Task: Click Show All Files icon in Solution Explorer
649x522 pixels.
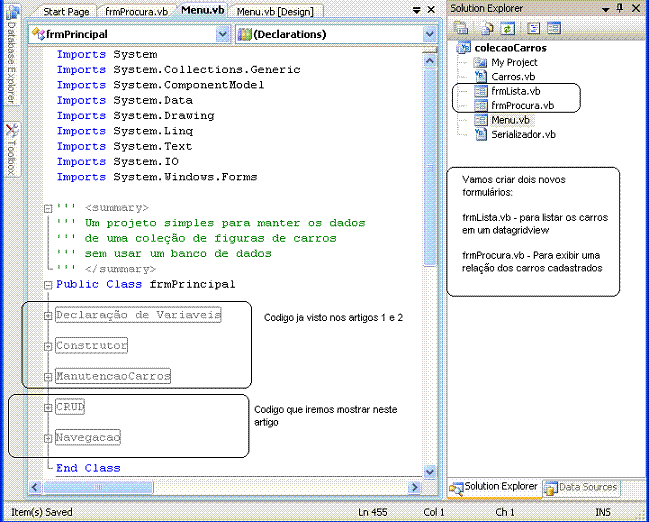Action: tap(487, 28)
